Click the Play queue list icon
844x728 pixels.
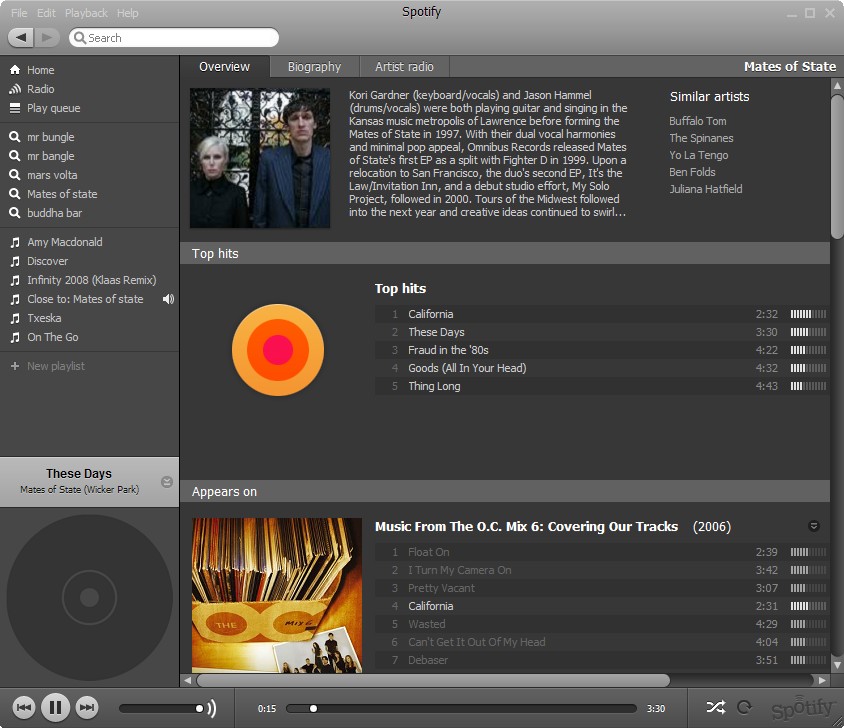point(15,108)
